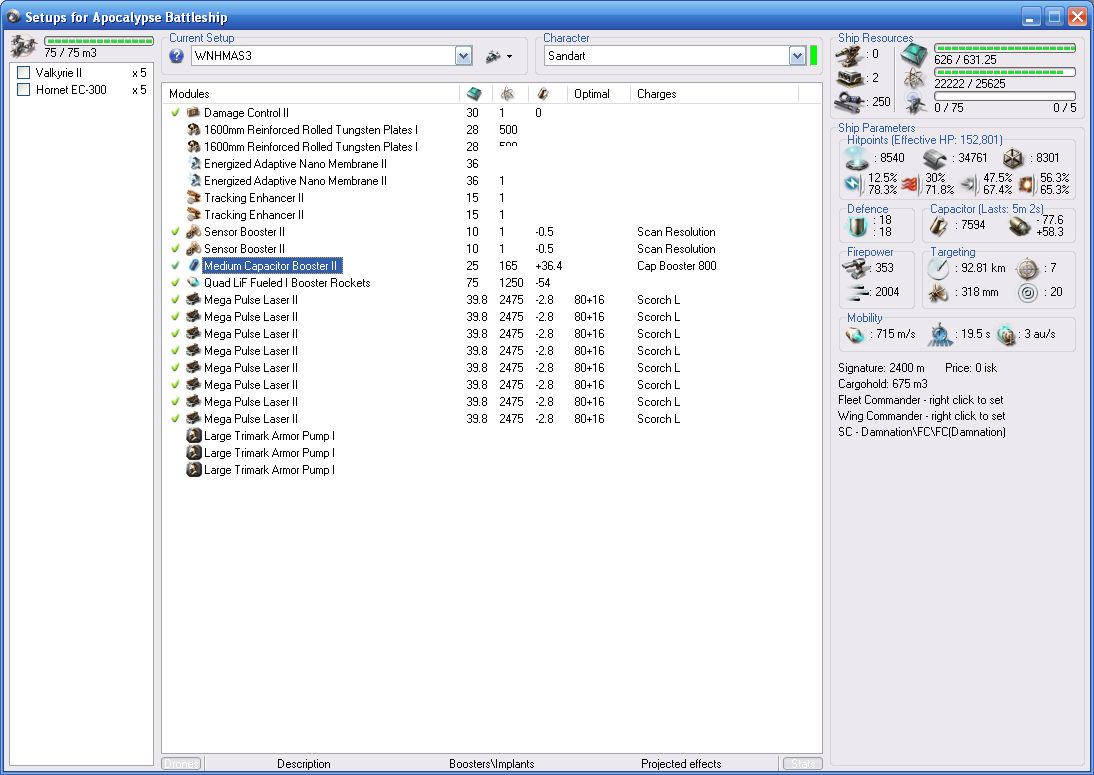This screenshot has height=775, width=1094.
Task: Click the capacitor capacity icon showing 7594
Action: coord(939,225)
